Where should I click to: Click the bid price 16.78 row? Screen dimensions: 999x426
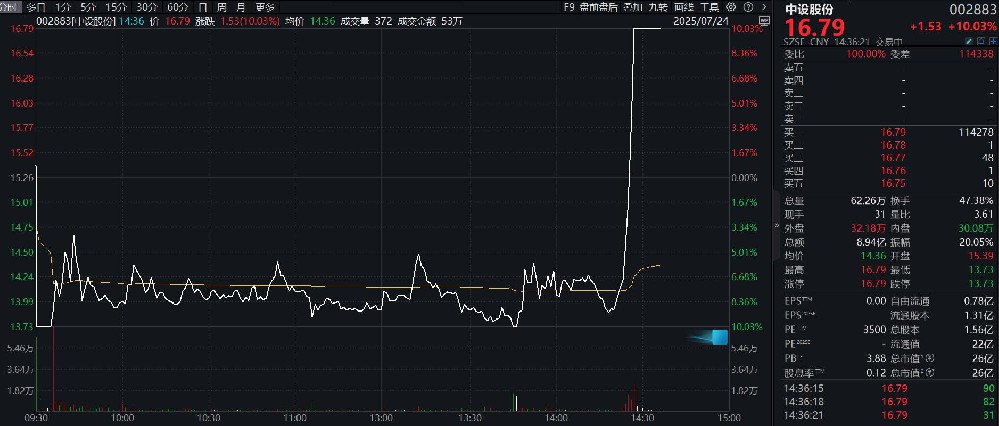tap(891, 145)
